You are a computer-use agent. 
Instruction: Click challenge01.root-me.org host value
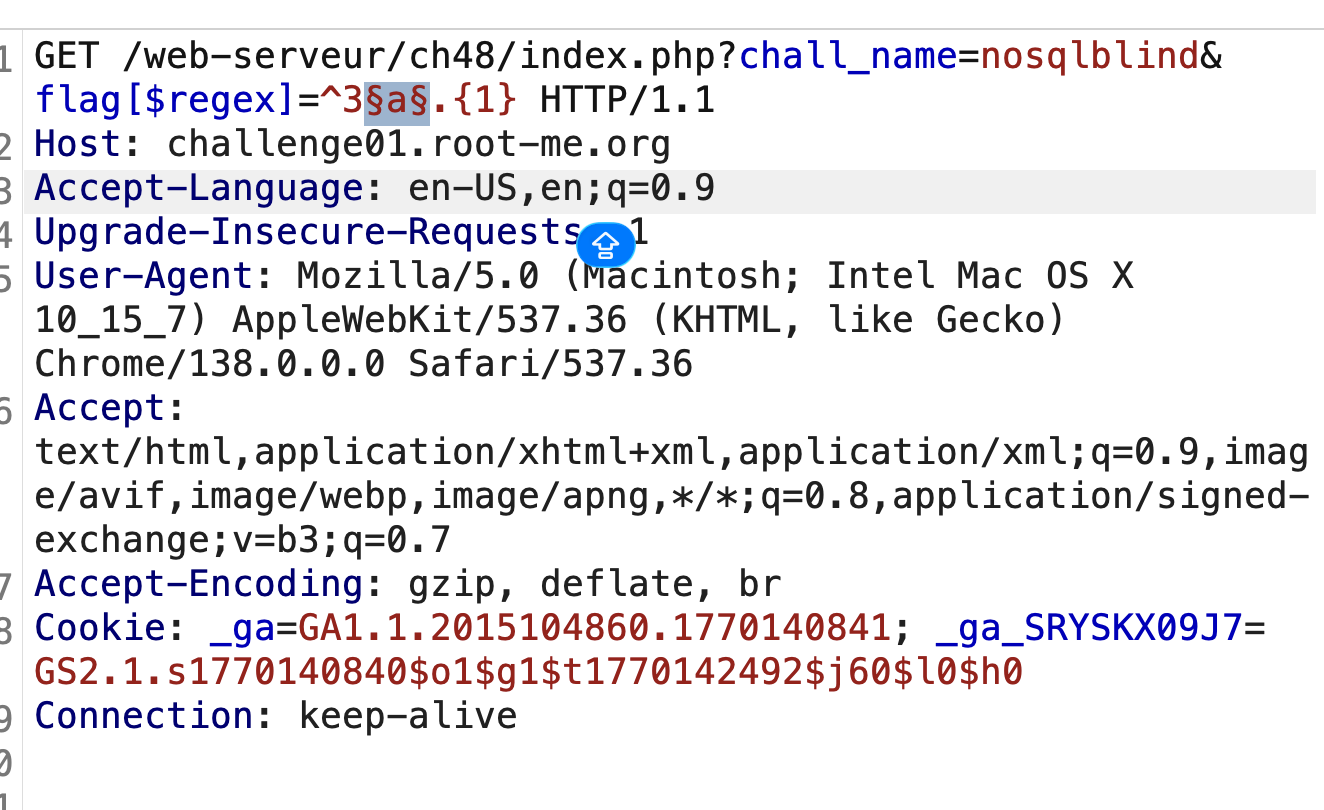[418, 145]
